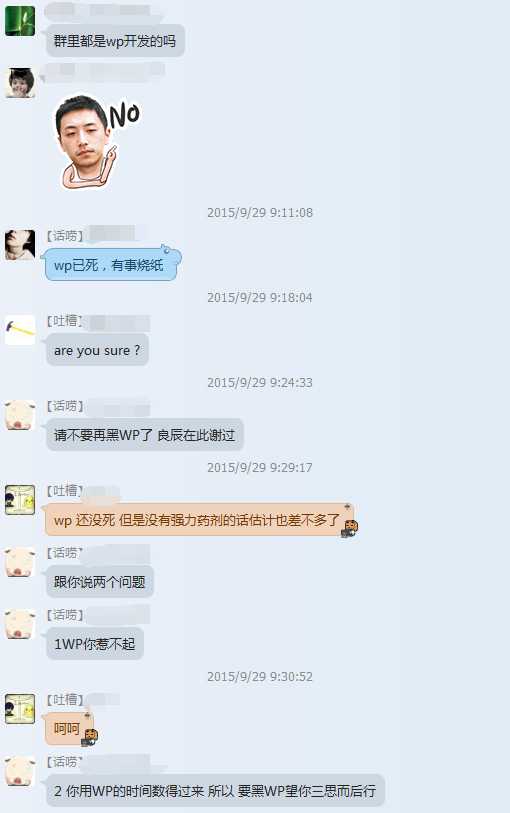The image size is (510, 813).
Task: Click cartoon avatar beside wp 还没死 message
Action: (20, 500)
